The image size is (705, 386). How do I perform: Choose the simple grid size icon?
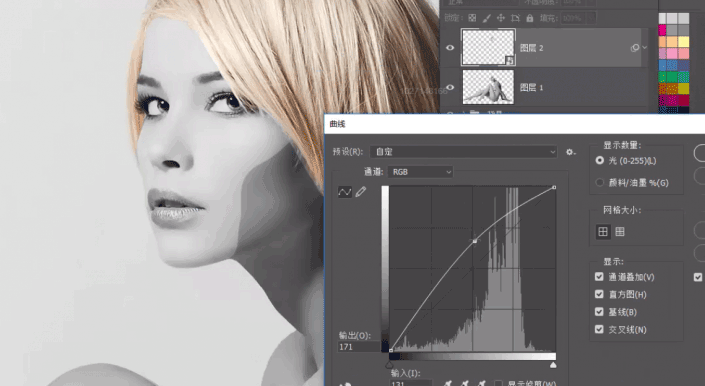click(603, 232)
